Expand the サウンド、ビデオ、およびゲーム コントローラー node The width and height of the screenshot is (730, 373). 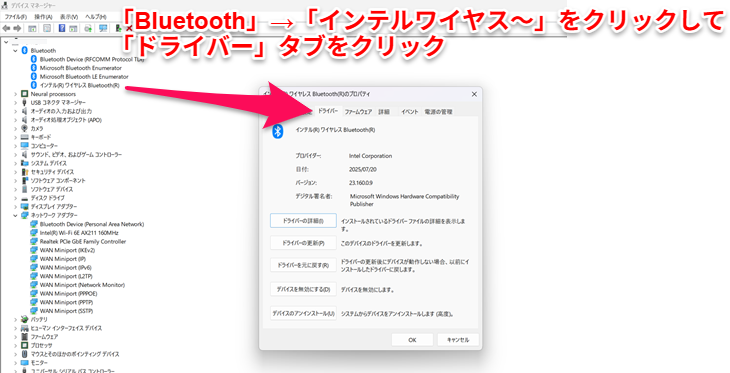tap(15, 155)
